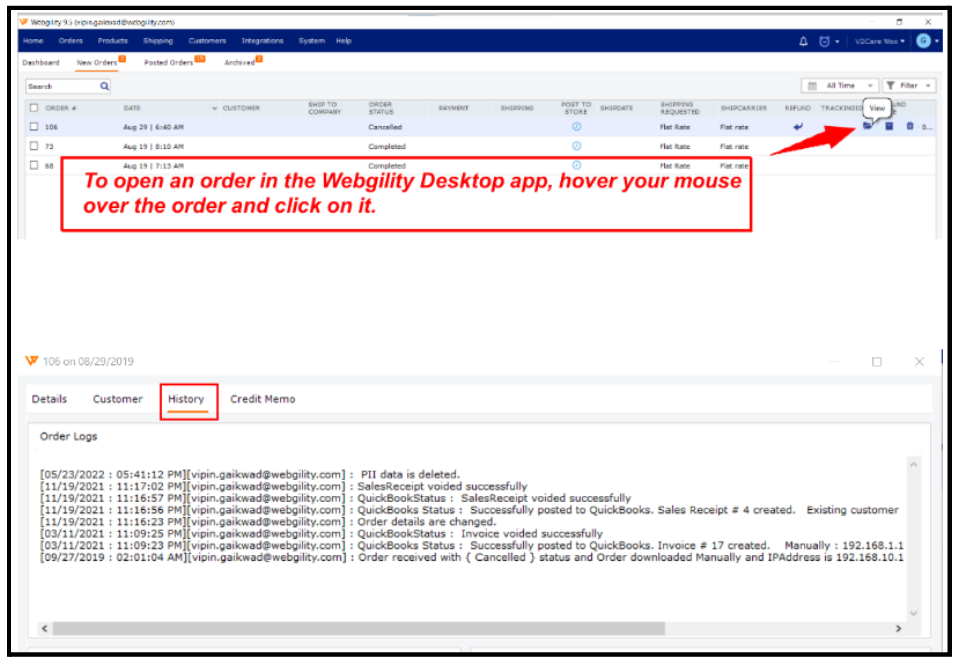Click the Order Status column header

point(381,108)
